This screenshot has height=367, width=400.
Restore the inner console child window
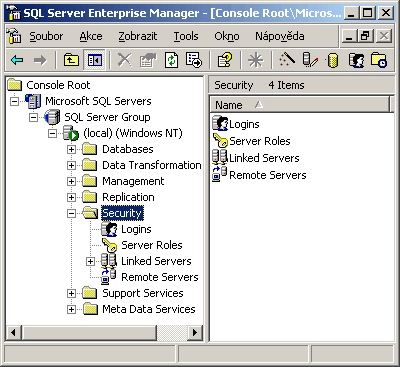365,36
